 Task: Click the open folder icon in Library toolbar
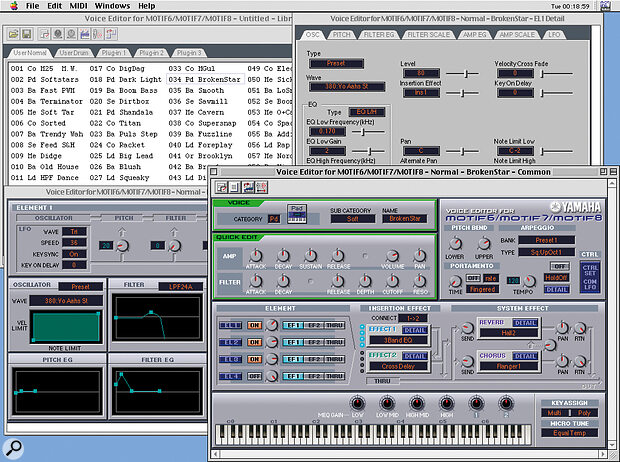click(x=13, y=34)
